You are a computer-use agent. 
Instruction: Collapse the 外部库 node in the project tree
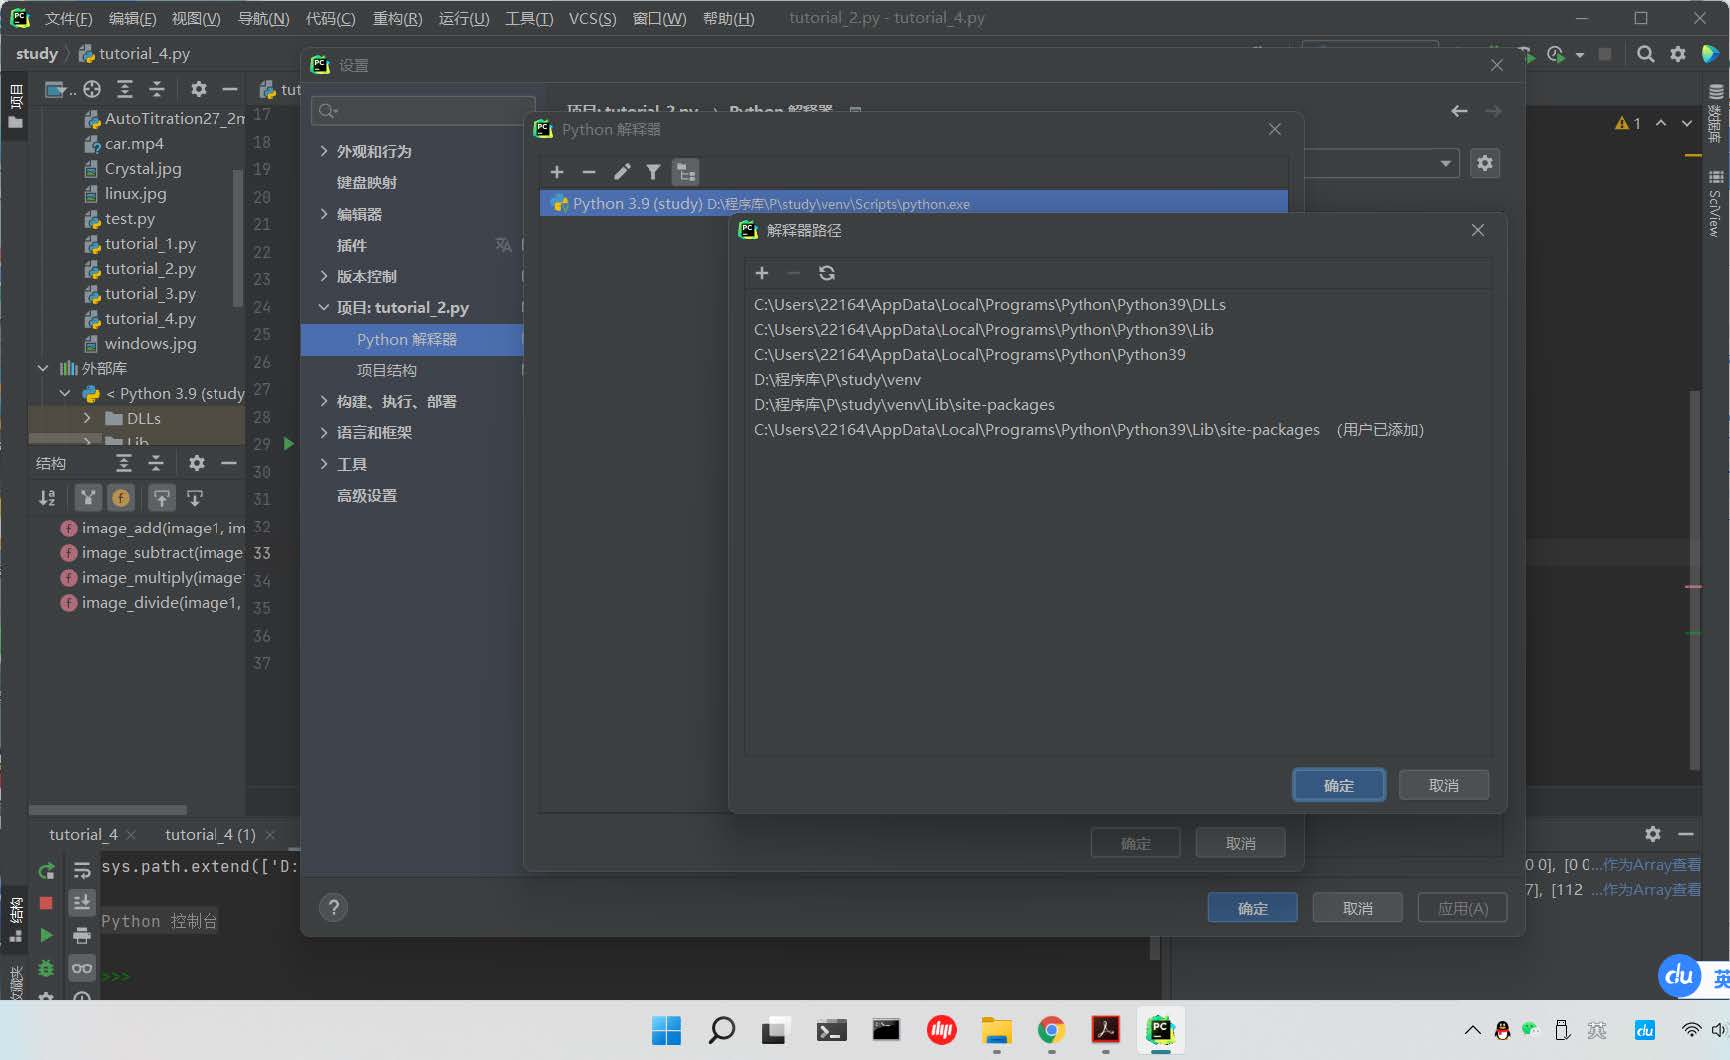tap(43, 368)
